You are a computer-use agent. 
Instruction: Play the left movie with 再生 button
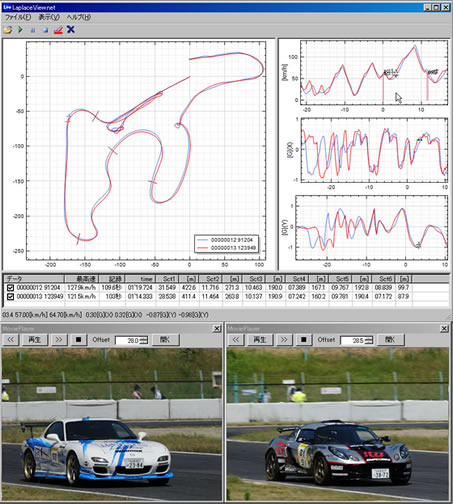pos(35,340)
